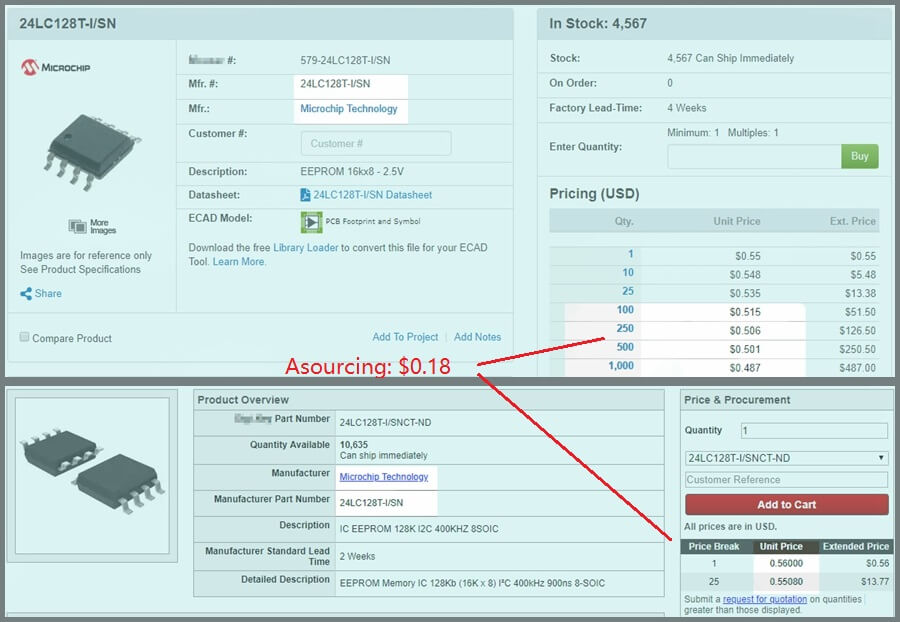The height and width of the screenshot is (622, 900).
Task: Click the Share link text
Action: (x=48, y=293)
